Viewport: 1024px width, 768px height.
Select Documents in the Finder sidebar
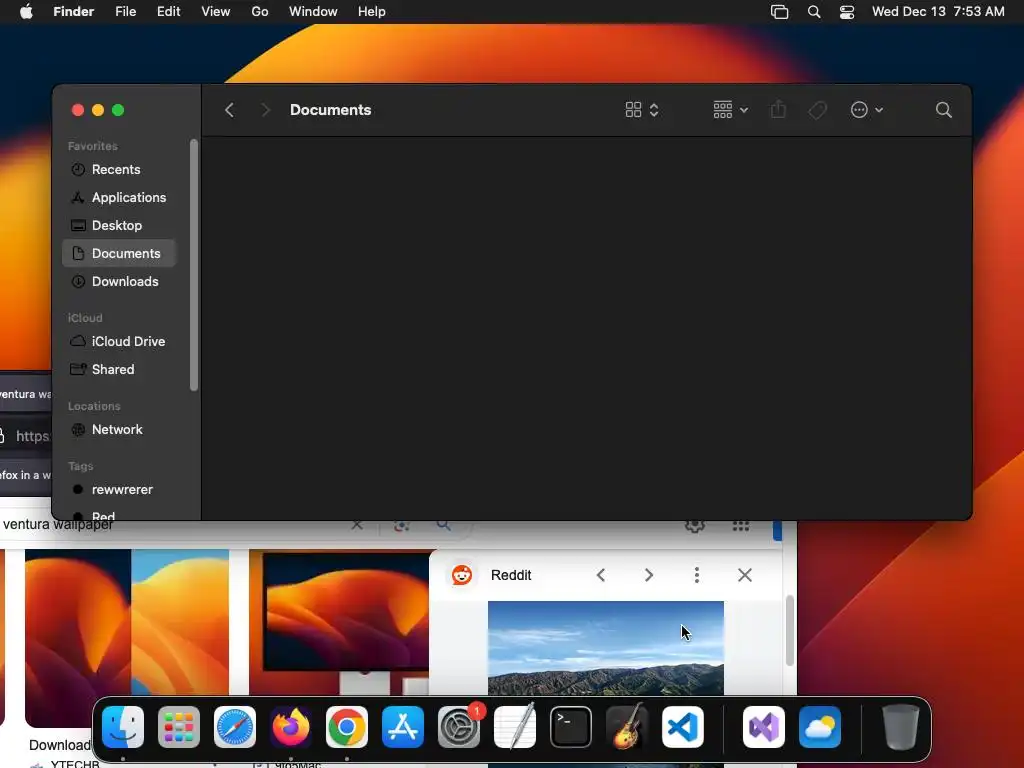[x=119, y=253]
